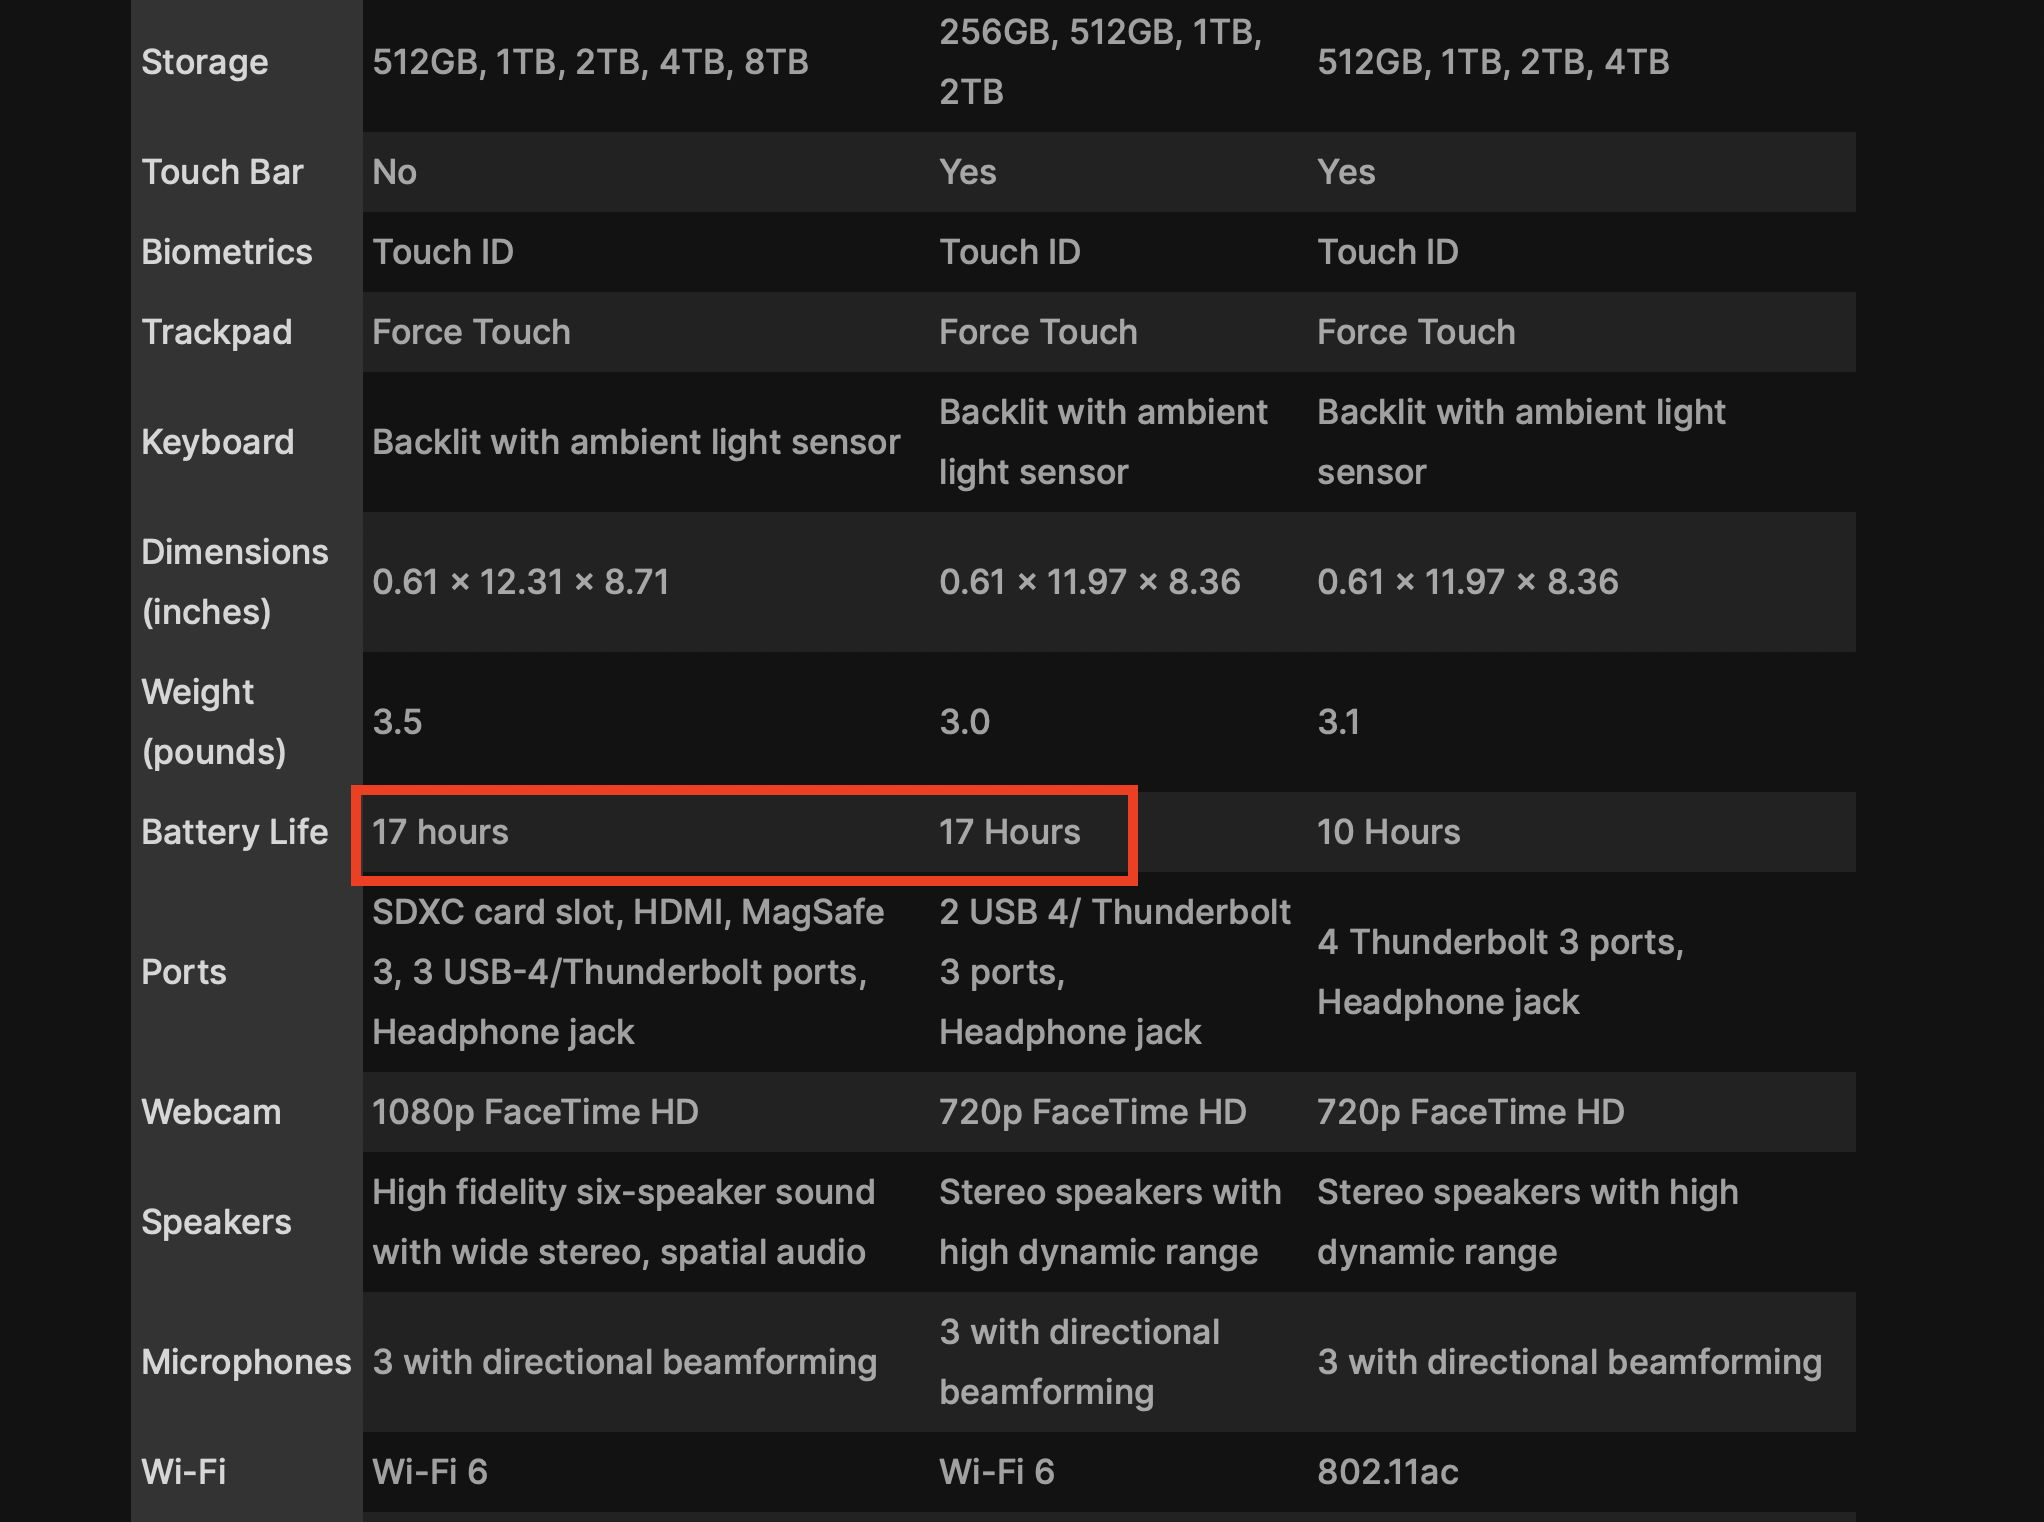
Task: Click the Biometrics row header
Action: (x=227, y=252)
